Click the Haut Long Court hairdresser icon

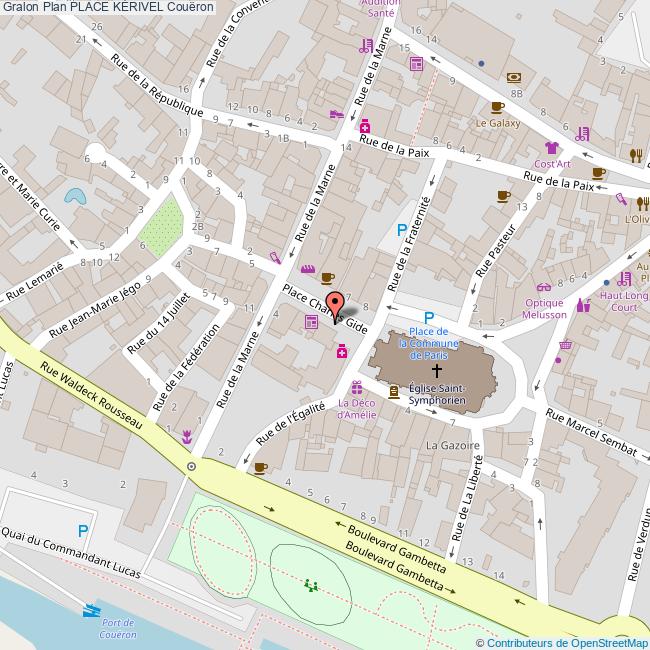coord(625,277)
